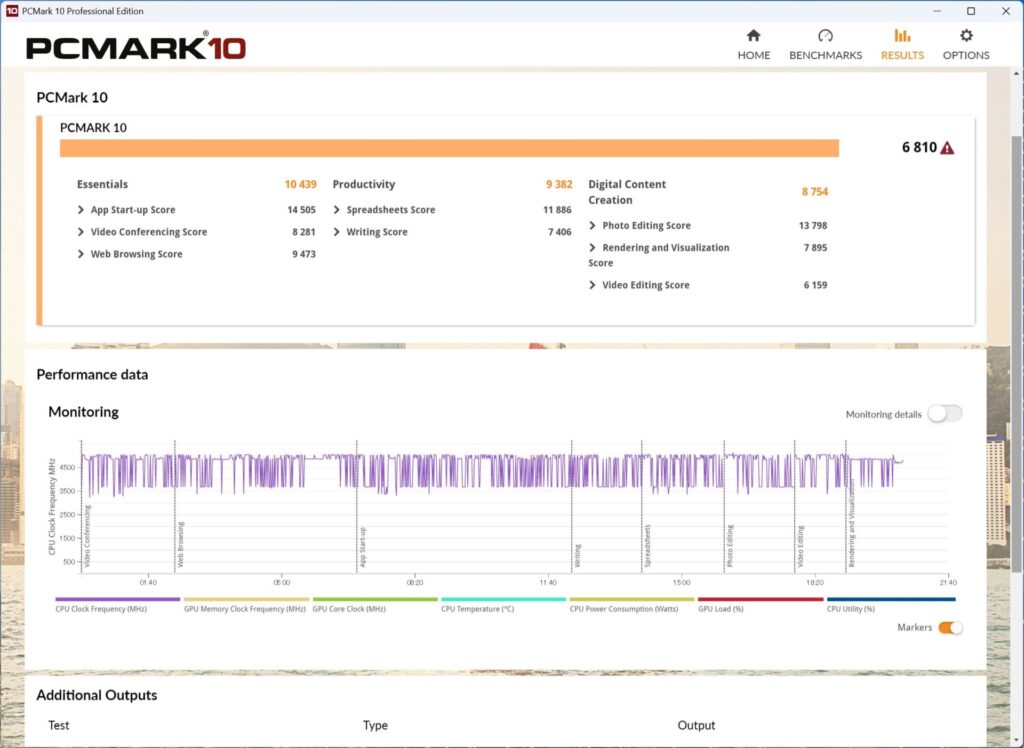Open the Home section
The image size is (1024, 748).
[x=754, y=45]
